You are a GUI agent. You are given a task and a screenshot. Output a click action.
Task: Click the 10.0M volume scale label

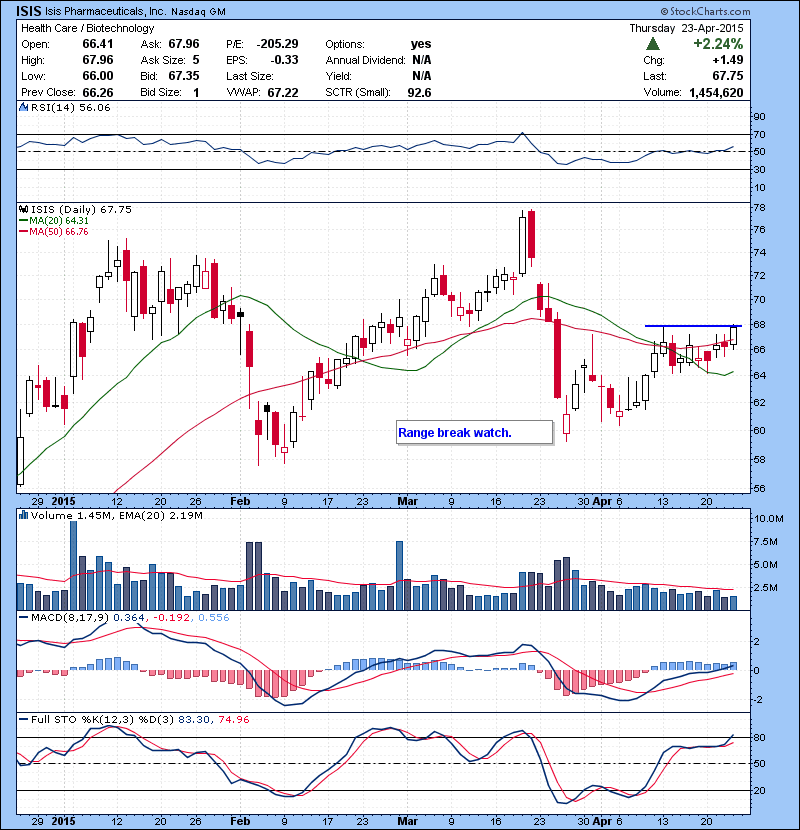768,518
